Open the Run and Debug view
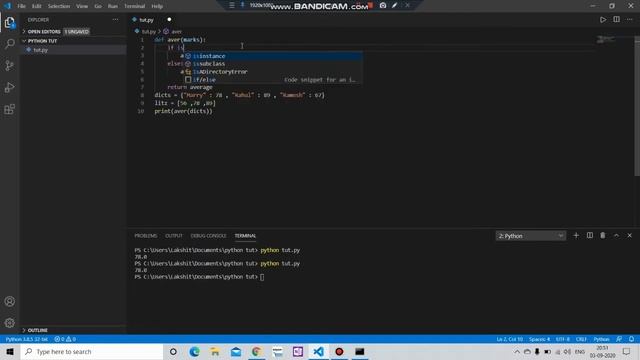The image size is (640, 360). tap(9, 87)
